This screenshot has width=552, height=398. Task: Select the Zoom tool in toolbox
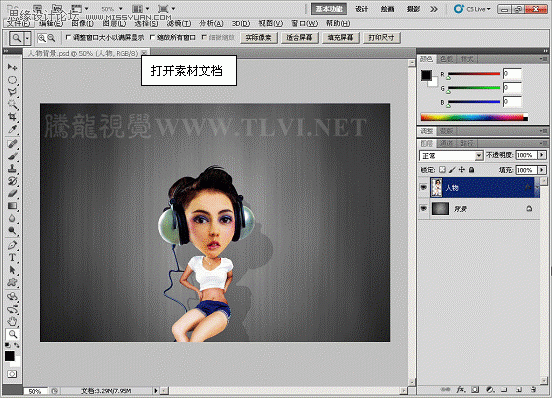[x=12, y=334]
